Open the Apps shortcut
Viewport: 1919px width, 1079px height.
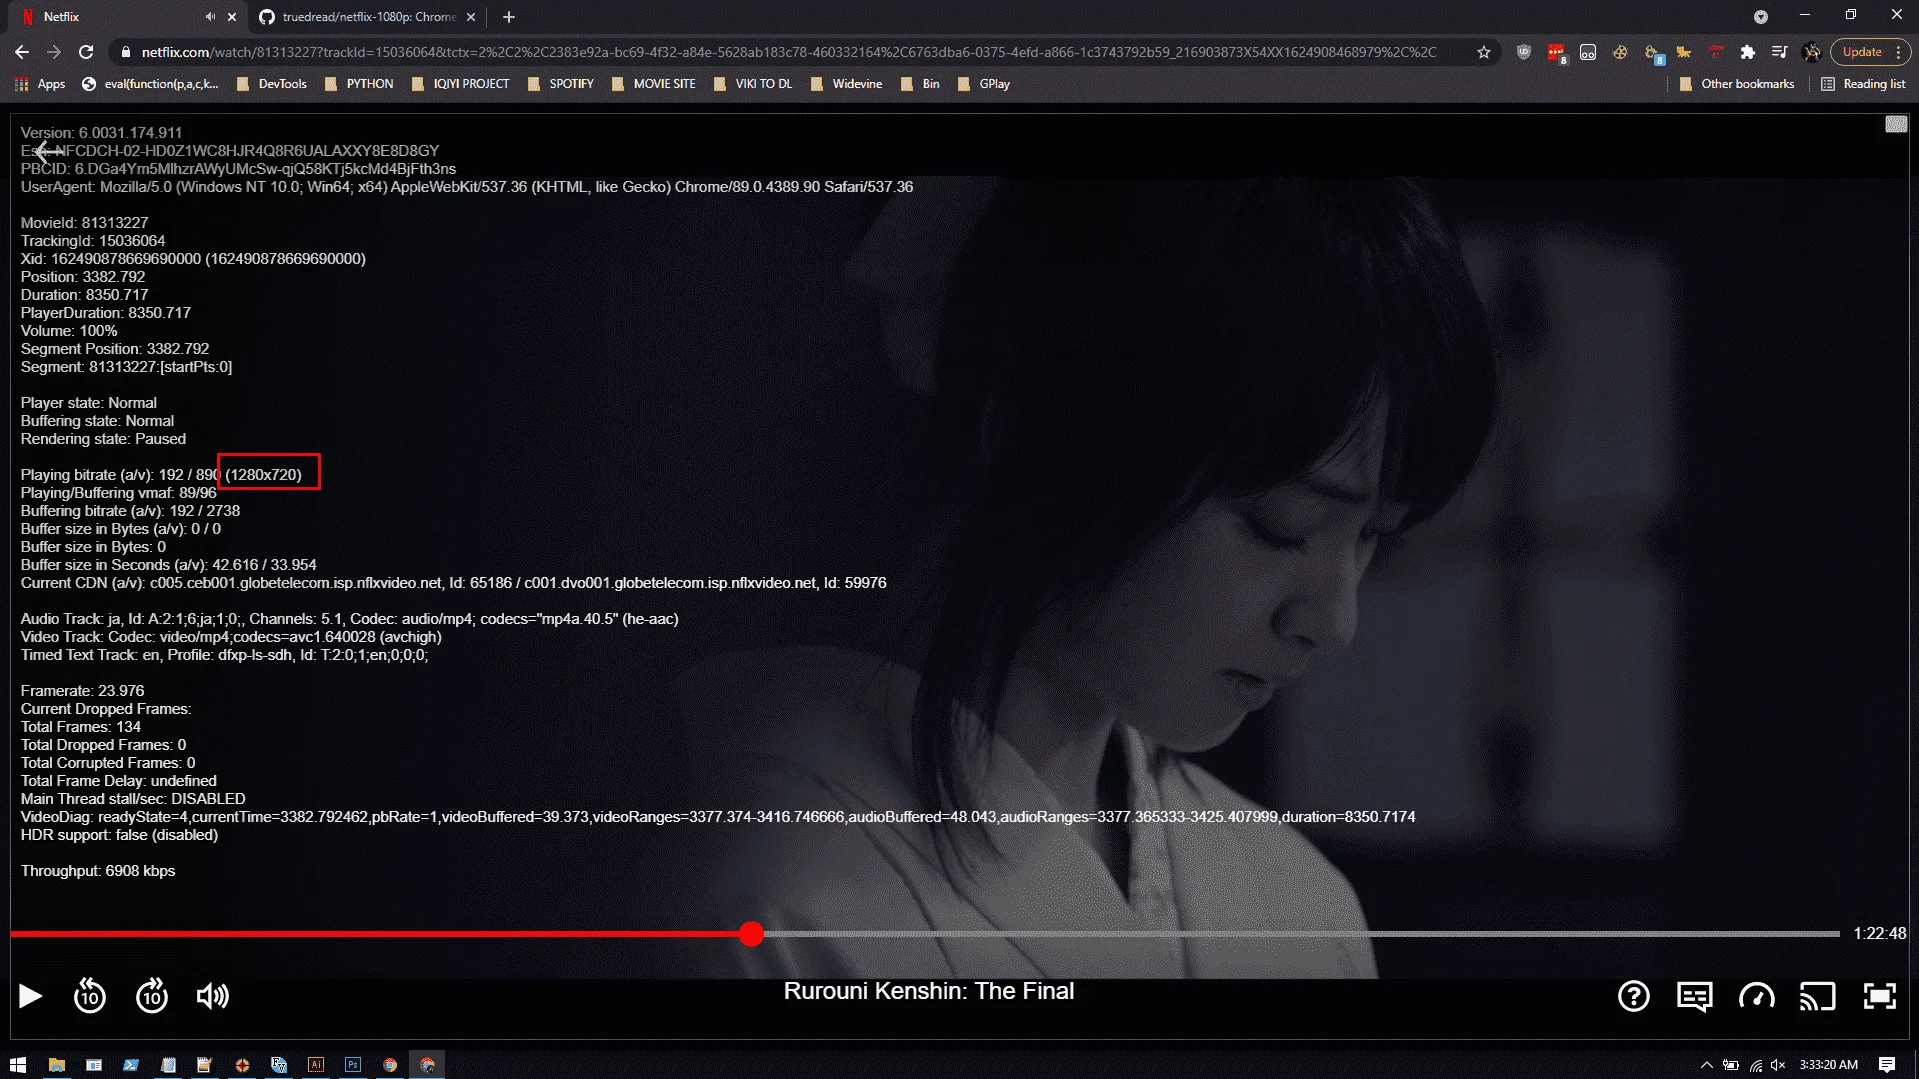(40, 84)
